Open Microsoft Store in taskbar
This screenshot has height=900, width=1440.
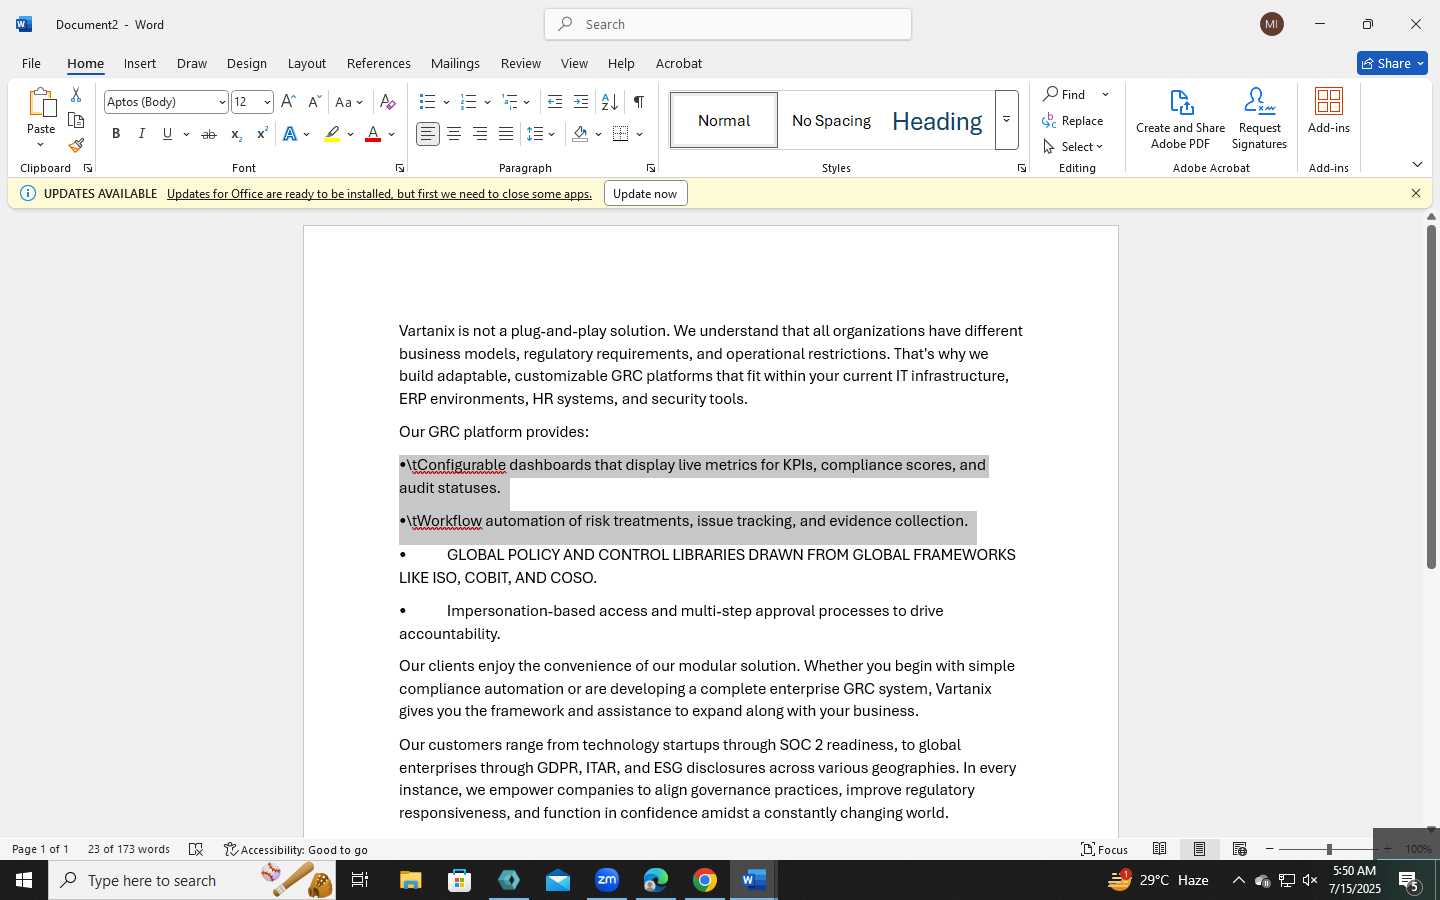click(460, 880)
